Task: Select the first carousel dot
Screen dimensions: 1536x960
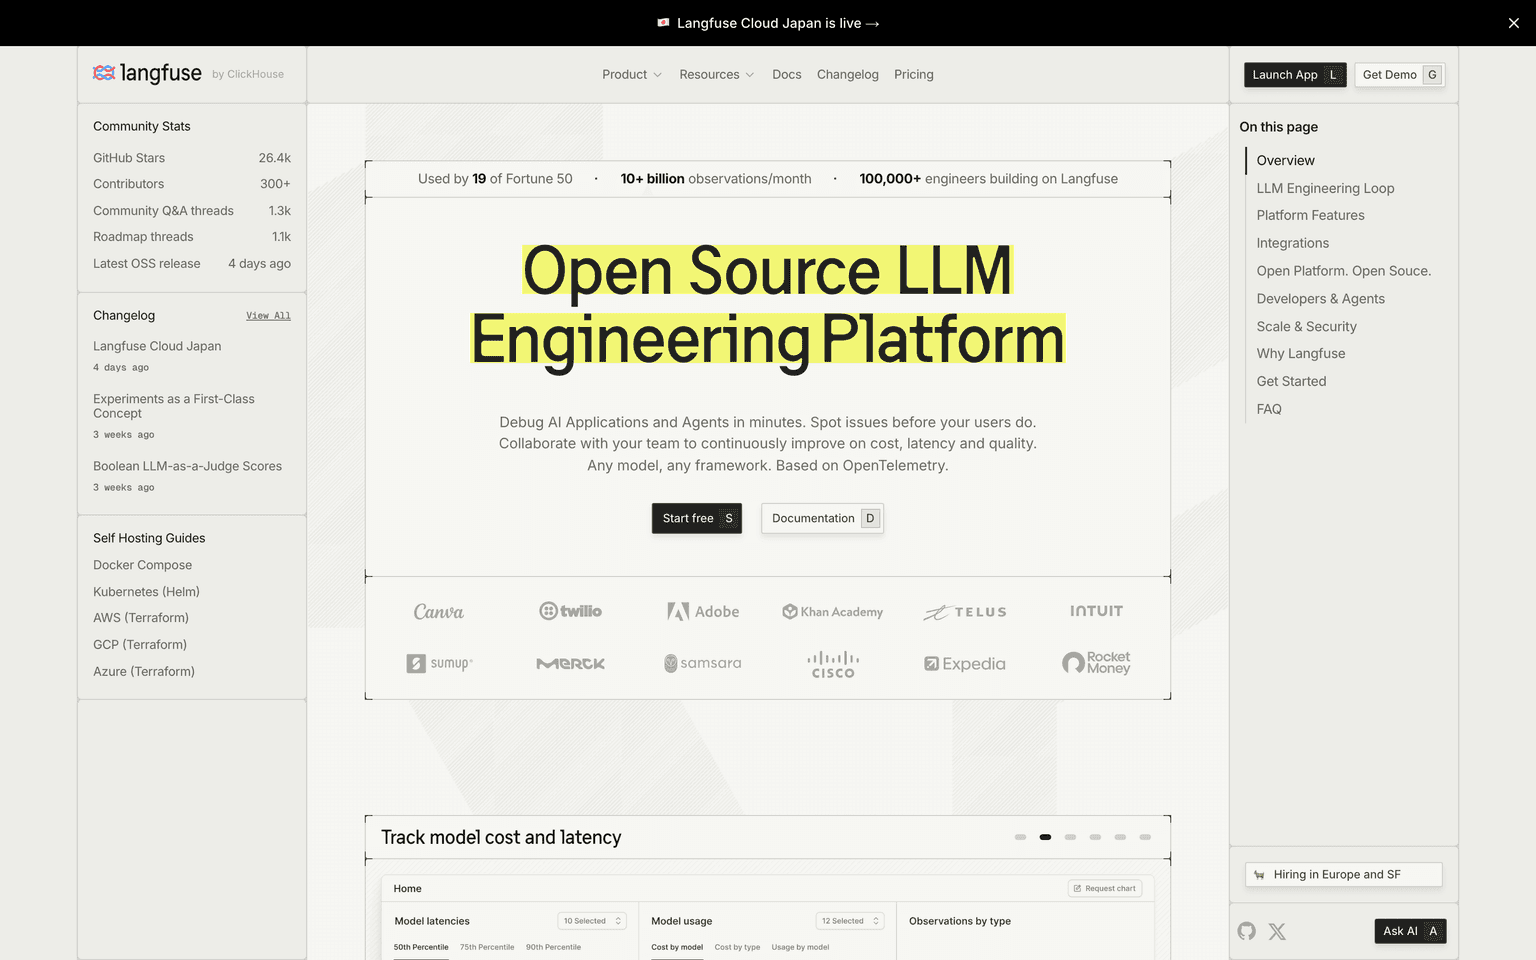Action: click(x=1020, y=837)
